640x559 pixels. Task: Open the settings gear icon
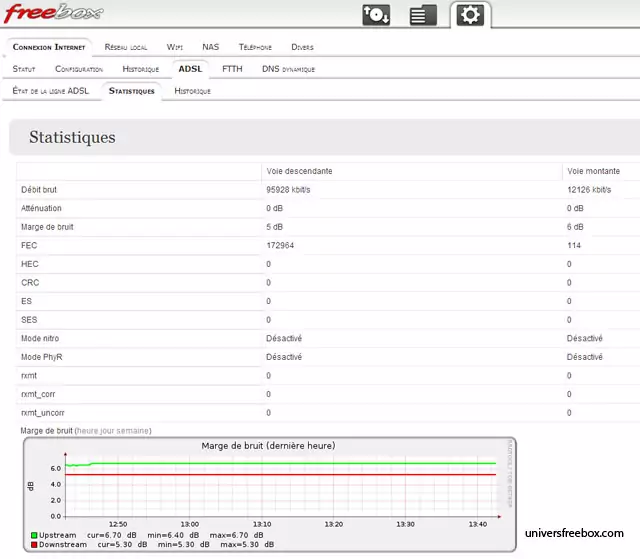tap(470, 15)
